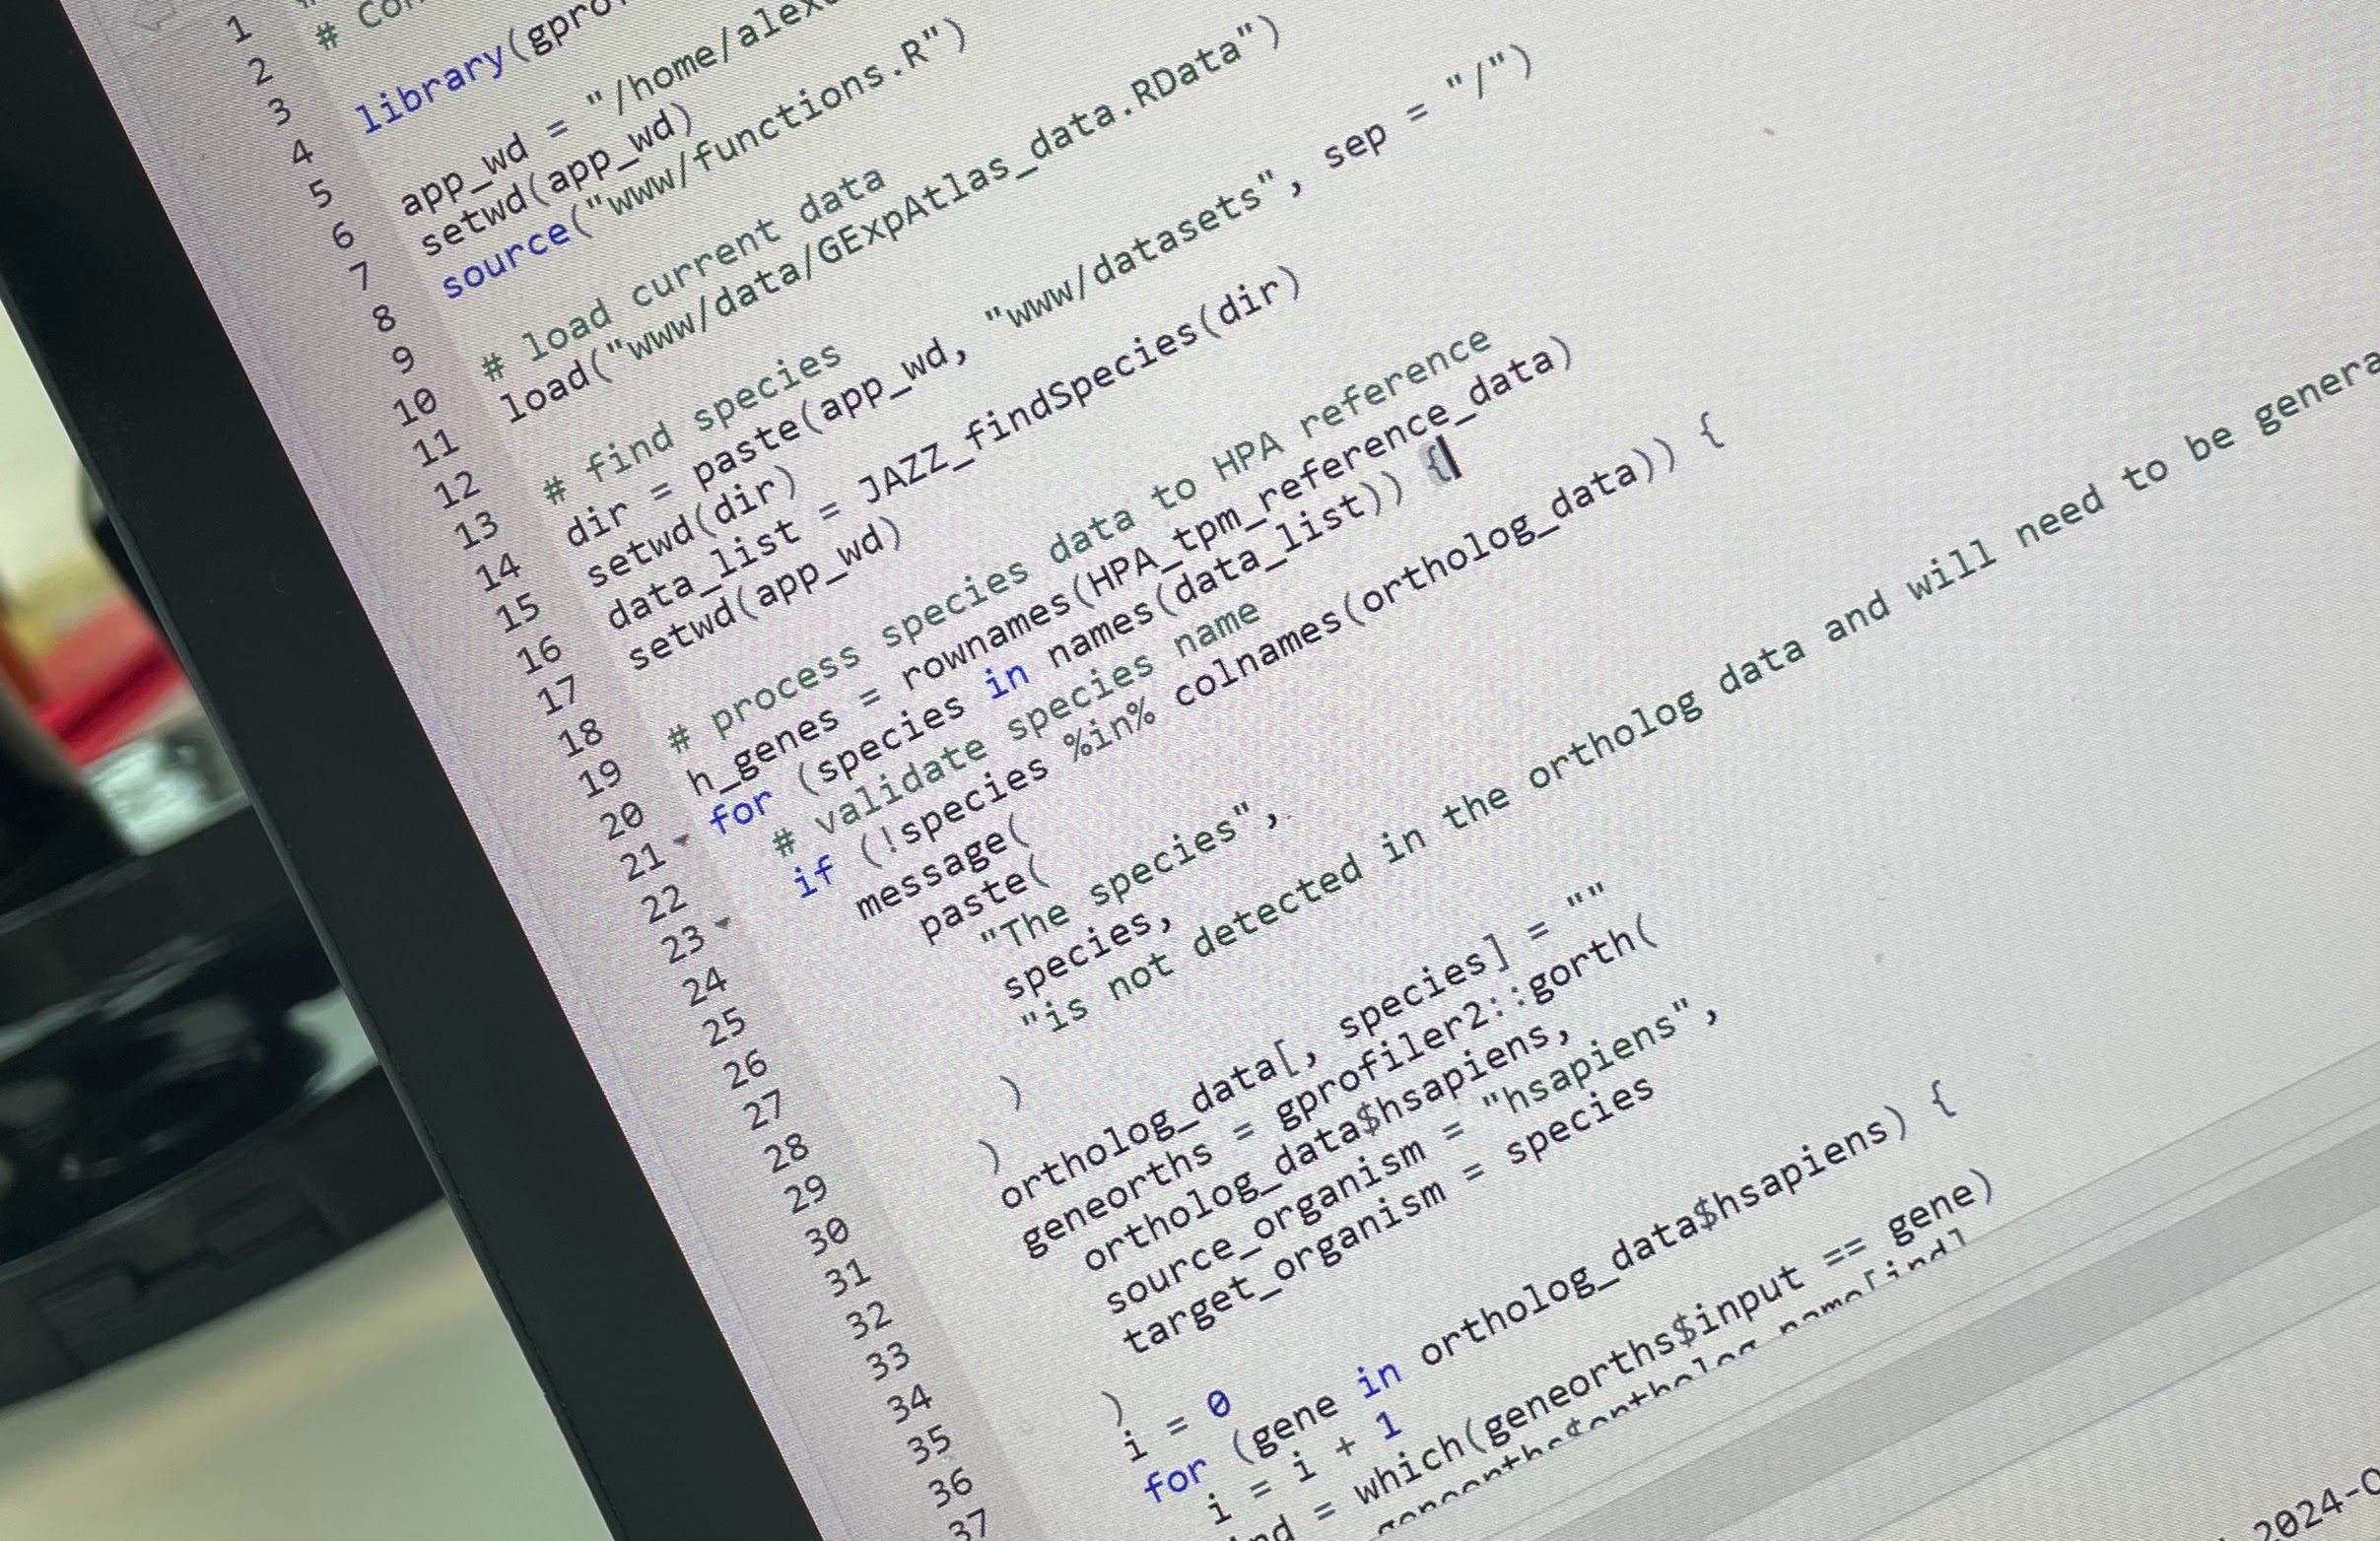Screen dimensions: 2380x1541
Task: Click the target_organism = species line
Action: [1388, 1217]
